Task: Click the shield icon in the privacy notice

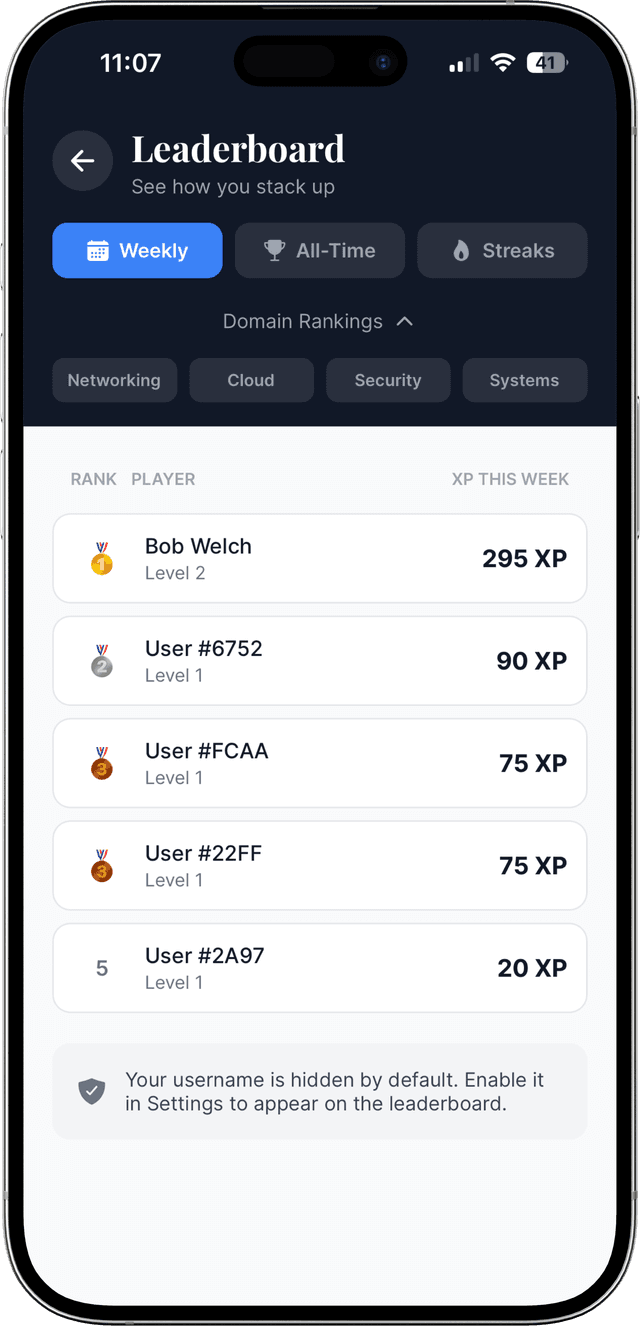Action: (x=91, y=1092)
